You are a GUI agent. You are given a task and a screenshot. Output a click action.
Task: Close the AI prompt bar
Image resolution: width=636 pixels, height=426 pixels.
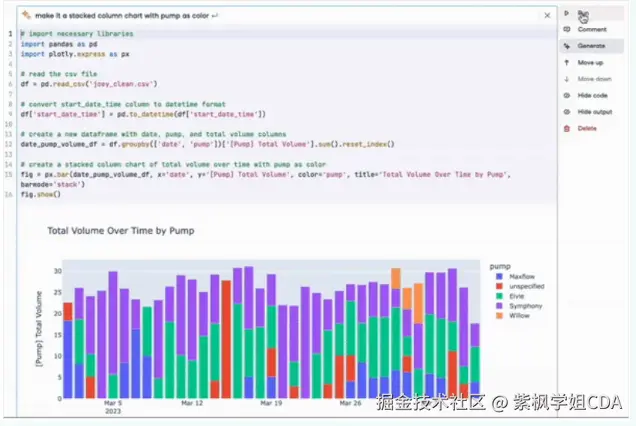pos(547,15)
